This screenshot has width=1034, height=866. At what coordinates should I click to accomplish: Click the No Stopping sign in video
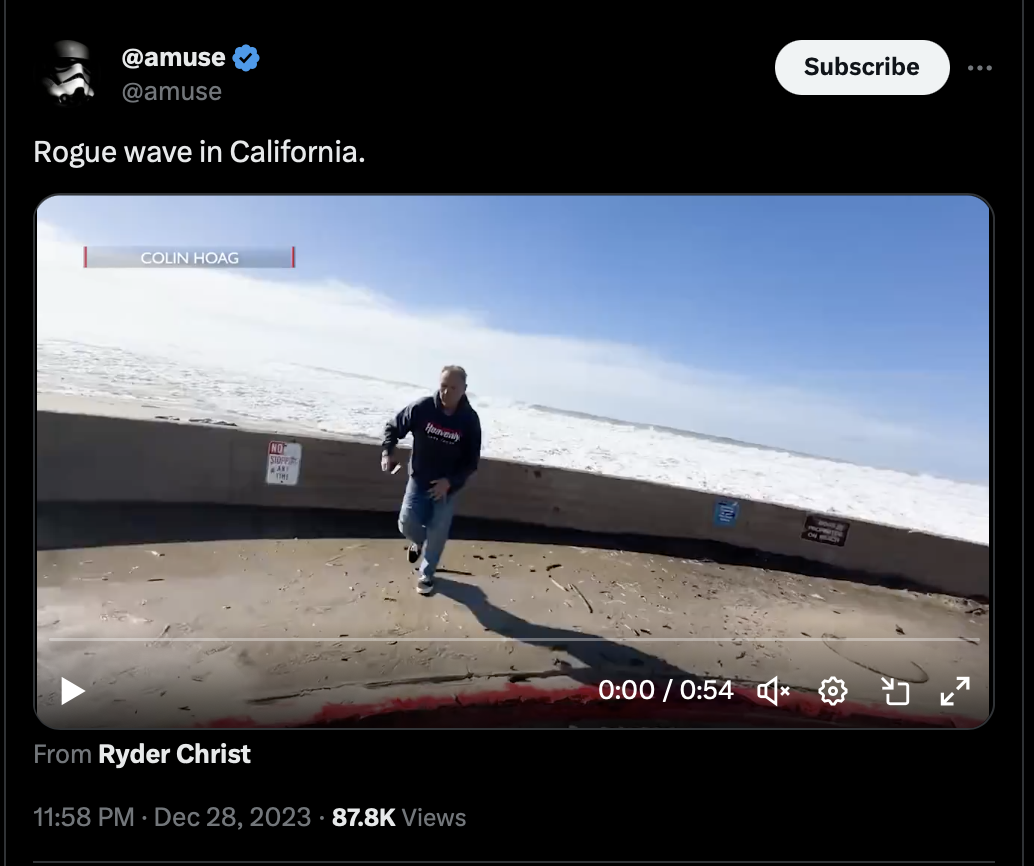284,462
